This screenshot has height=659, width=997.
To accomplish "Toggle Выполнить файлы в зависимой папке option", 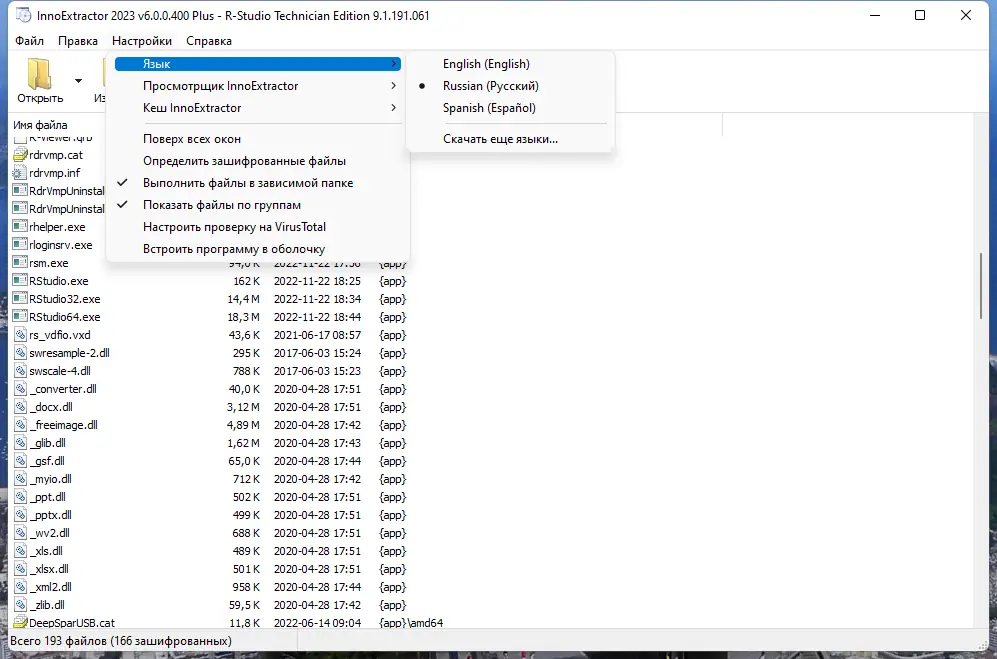I will click(258, 183).
